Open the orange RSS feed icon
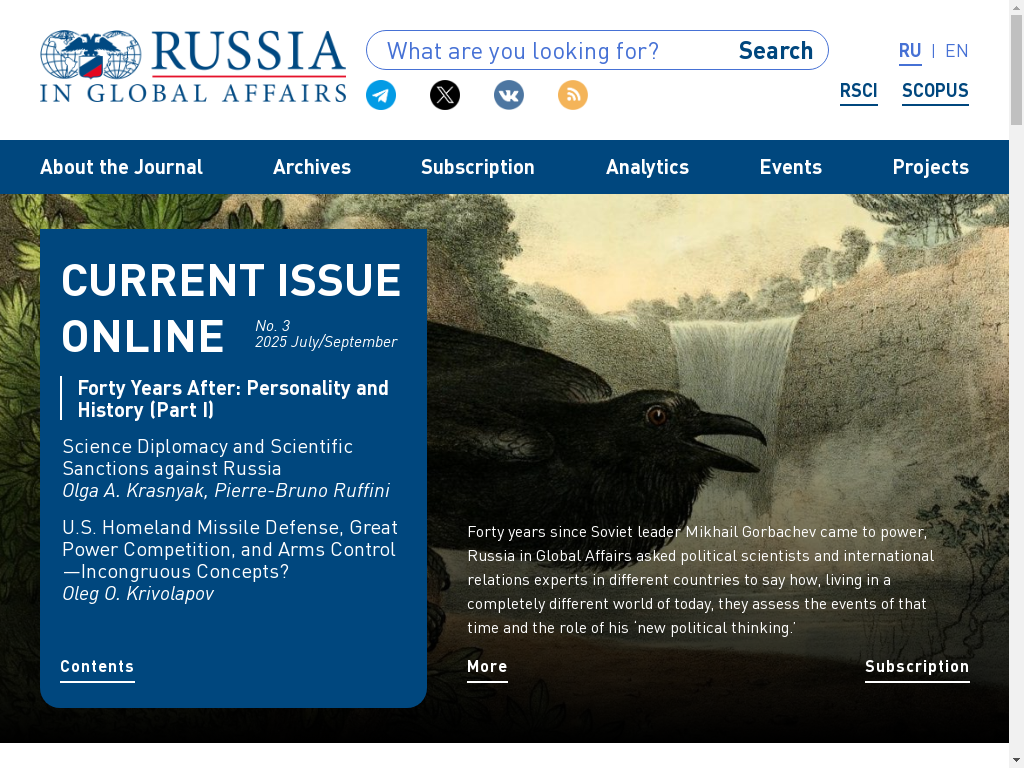The image size is (1024, 768). point(573,95)
